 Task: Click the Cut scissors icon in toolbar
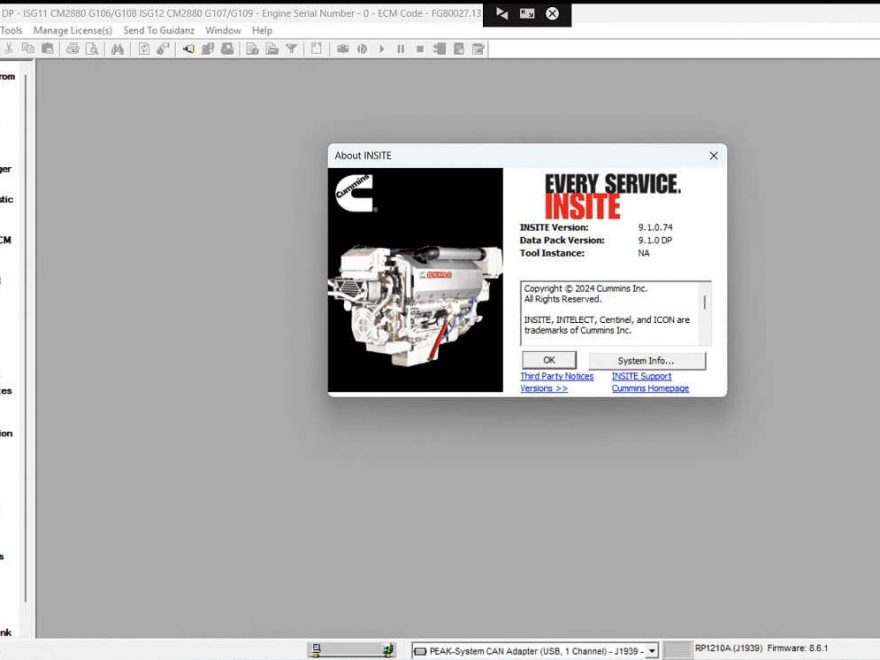pyautogui.click(x=8, y=49)
